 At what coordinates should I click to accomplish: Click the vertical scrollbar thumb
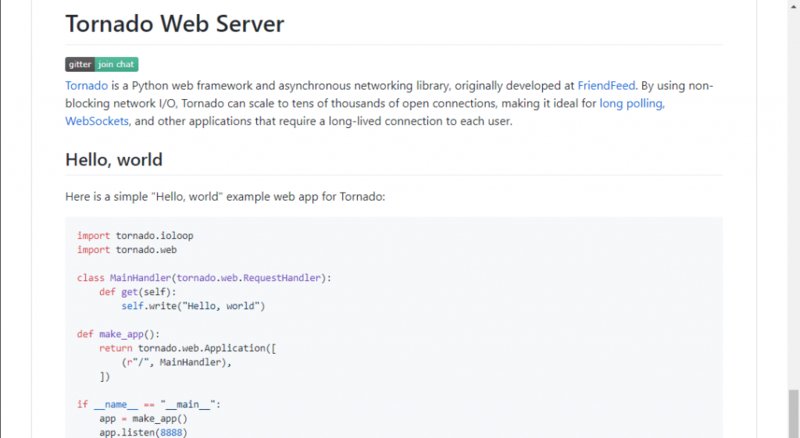[x=793, y=413]
